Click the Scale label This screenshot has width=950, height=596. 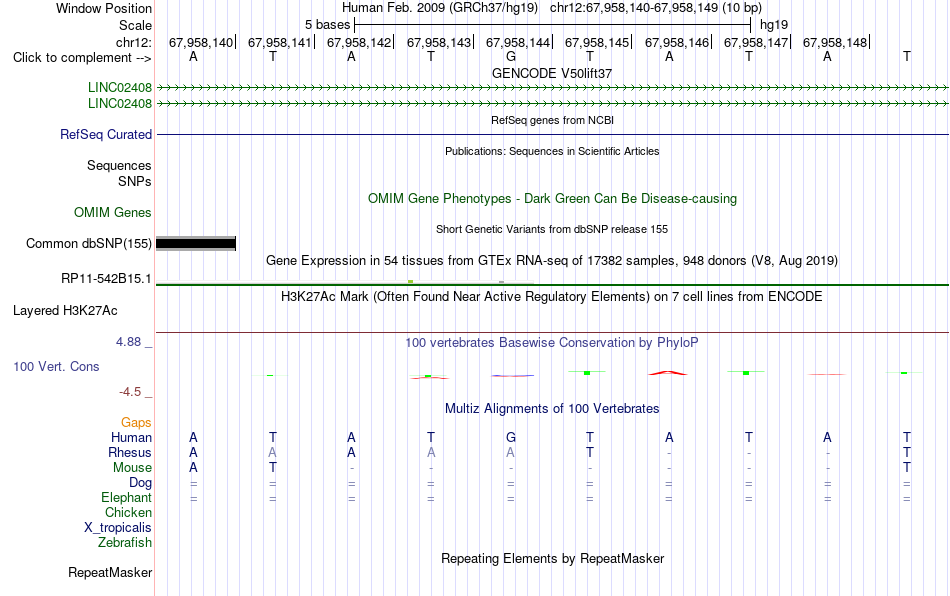pos(135,25)
